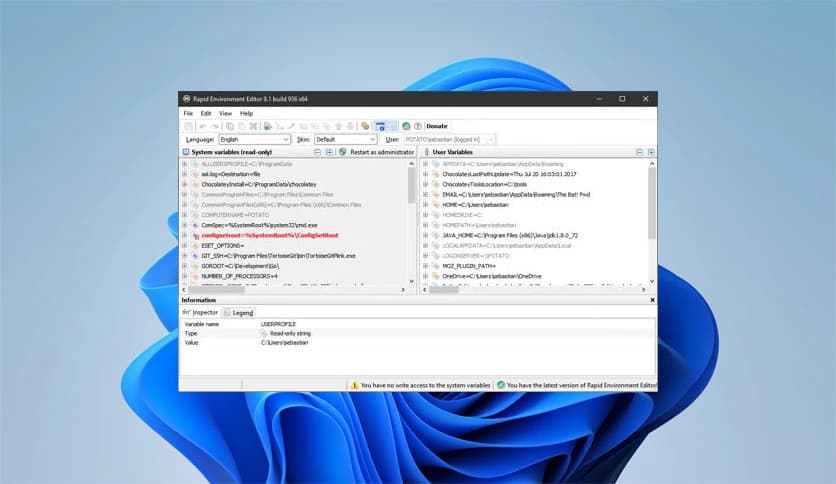Image resolution: width=836 pixels, height=484 pixels.
Task: Select the red configsetroot variable row
Action: (x=270, y=236)
